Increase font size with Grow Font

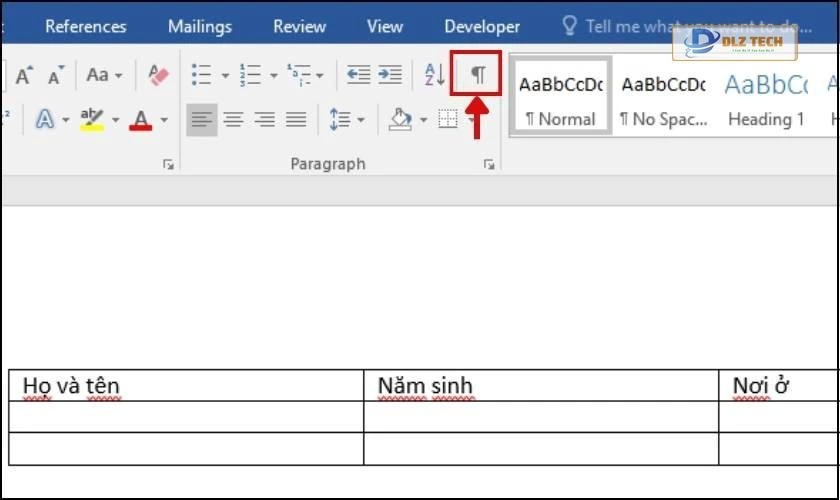24,75
